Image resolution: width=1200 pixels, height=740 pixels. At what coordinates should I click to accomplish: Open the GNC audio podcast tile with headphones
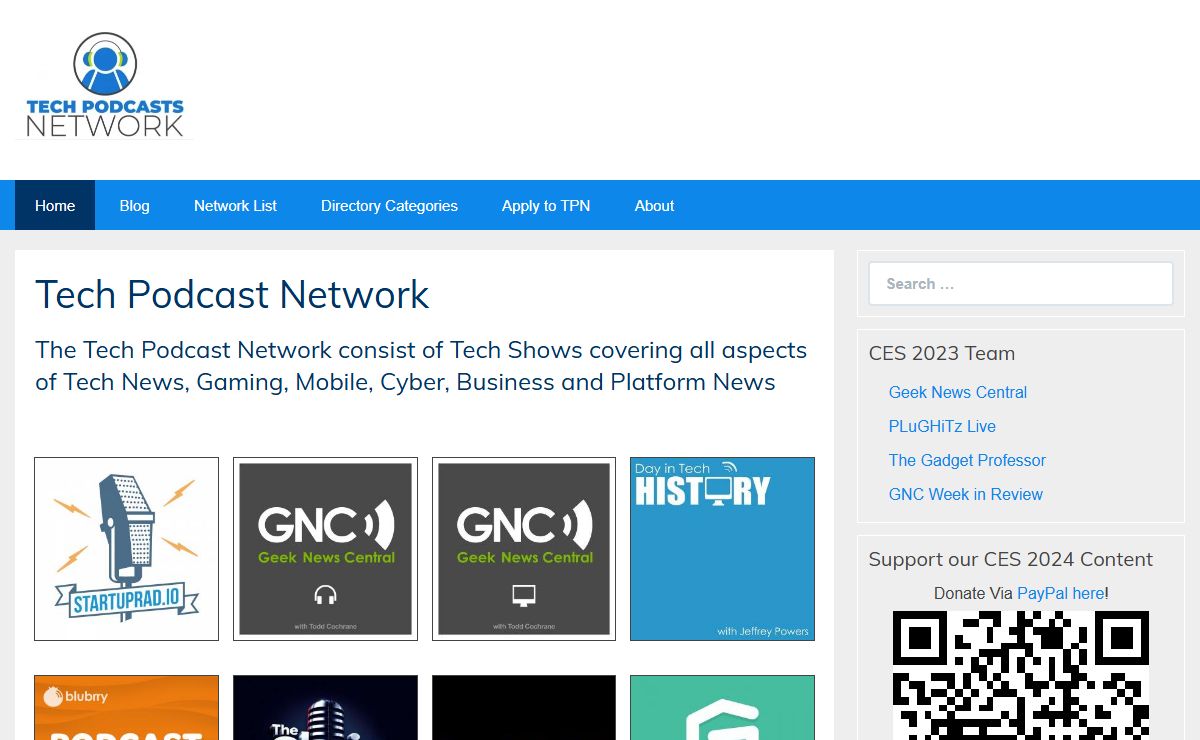pyautogui.click(x=325, y=549)
